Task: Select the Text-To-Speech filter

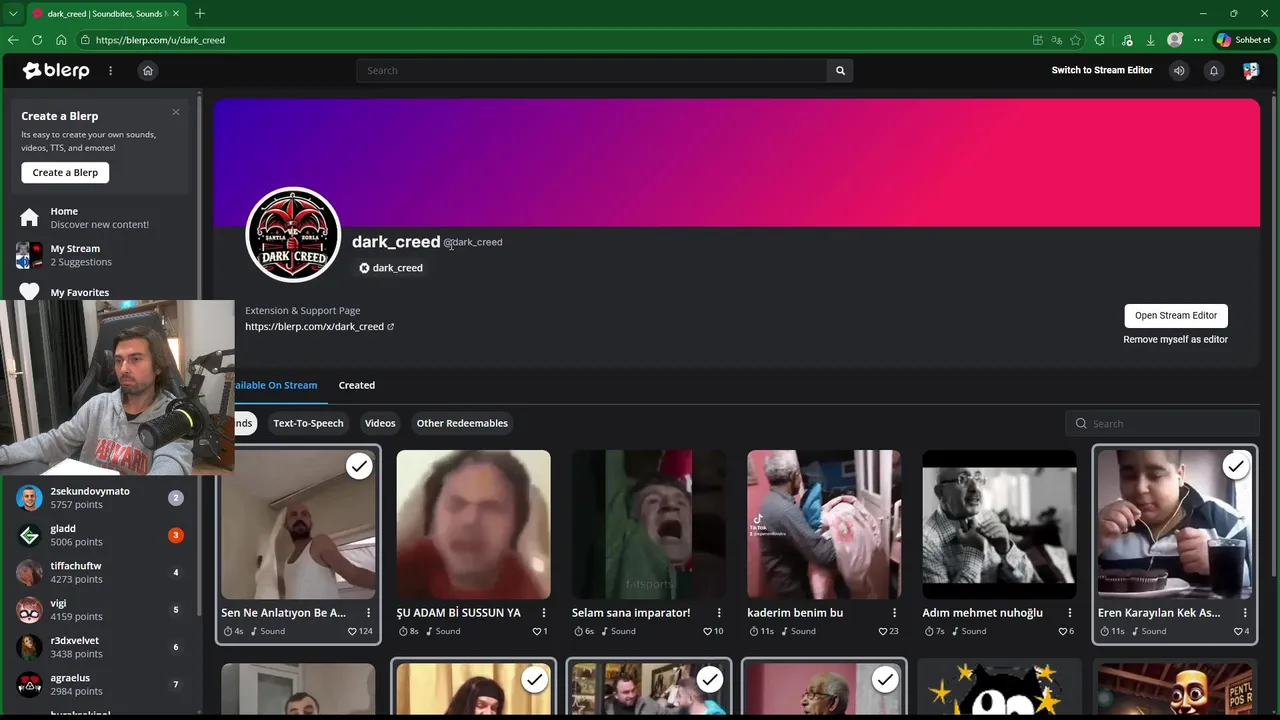Action: (308, 423)
